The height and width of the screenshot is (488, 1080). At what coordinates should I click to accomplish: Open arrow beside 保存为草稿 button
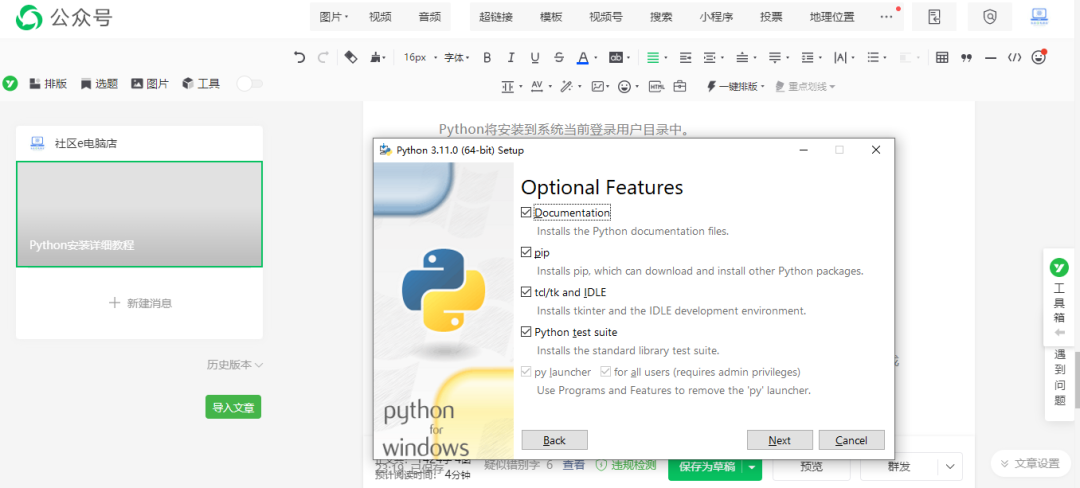(x=752, y=467)
